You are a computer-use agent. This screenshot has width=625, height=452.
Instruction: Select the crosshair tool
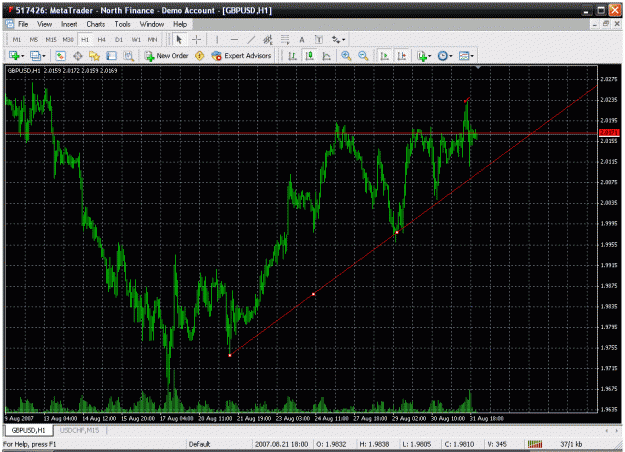pyautogui.click(x=197, y=39)
